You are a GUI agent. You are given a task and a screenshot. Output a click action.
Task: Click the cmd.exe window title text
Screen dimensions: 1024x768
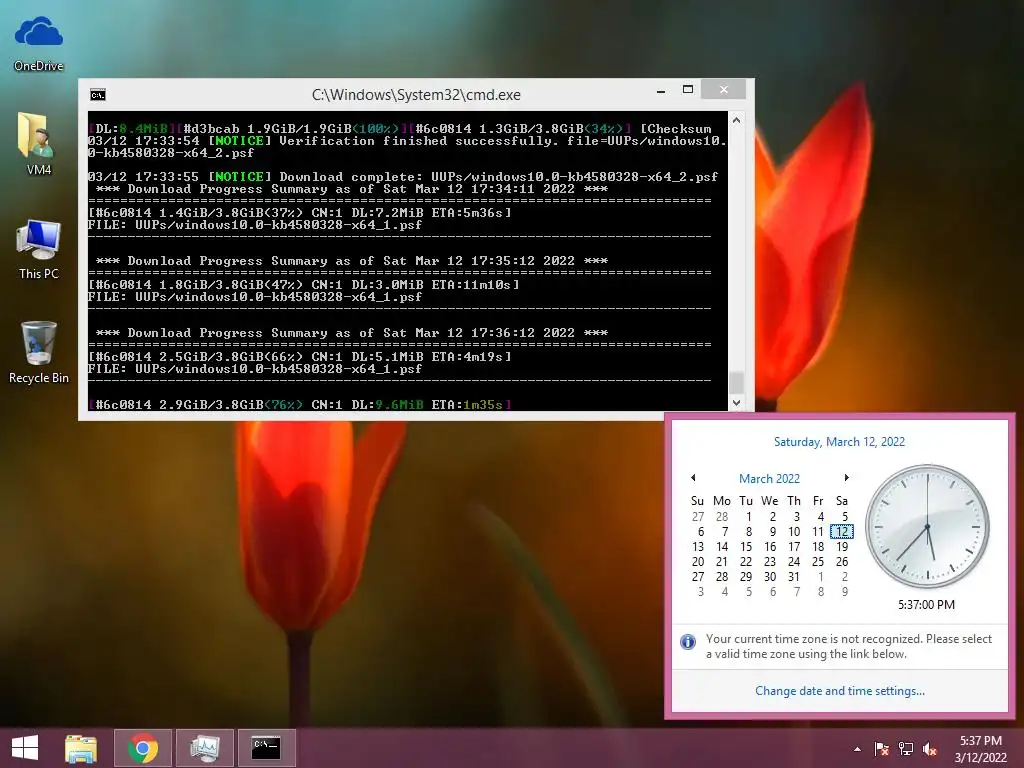416,95
